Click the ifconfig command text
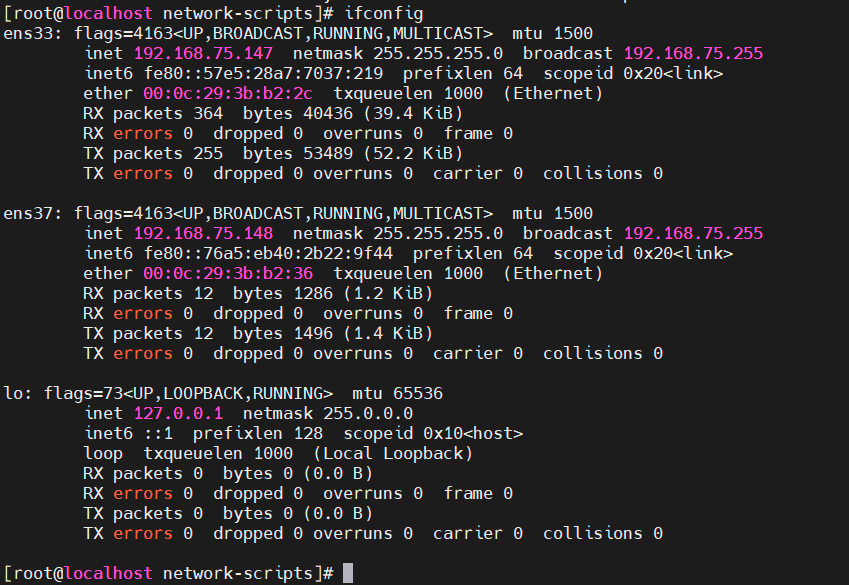The height and width of the screenshot is (585, 849). coord(384,13)
